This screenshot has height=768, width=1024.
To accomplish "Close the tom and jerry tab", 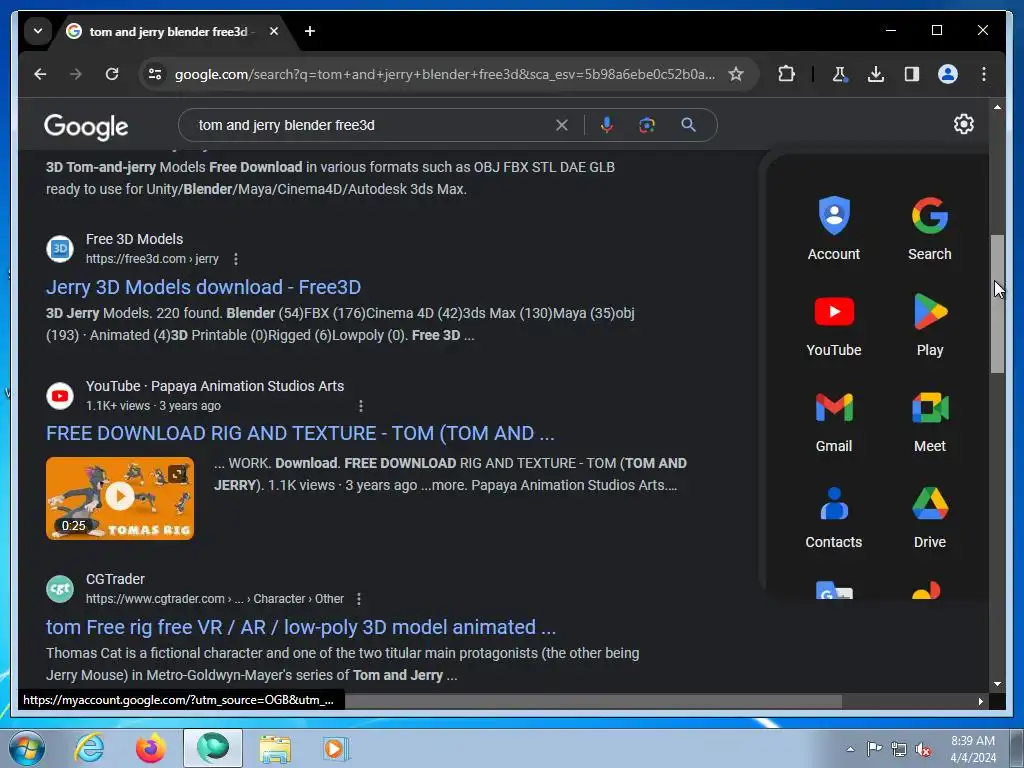I will (x=274, y=31).
